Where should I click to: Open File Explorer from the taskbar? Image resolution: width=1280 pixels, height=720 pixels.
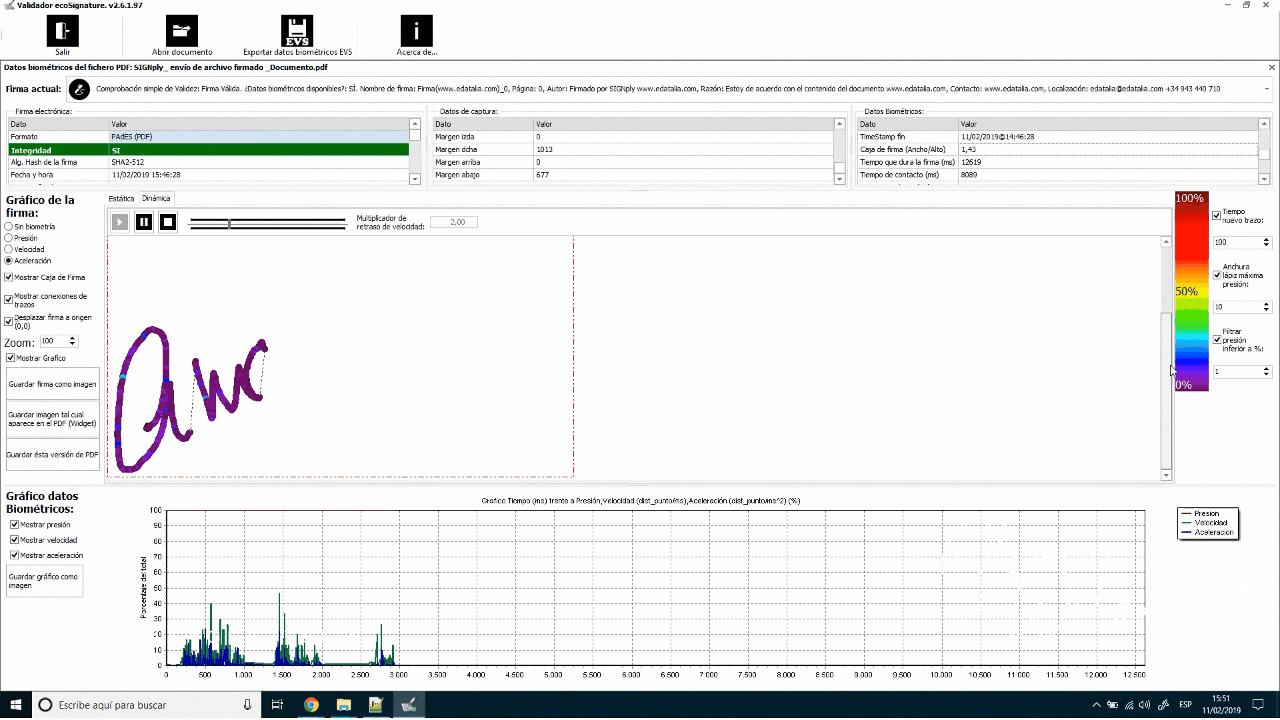[x=343, y=705]
